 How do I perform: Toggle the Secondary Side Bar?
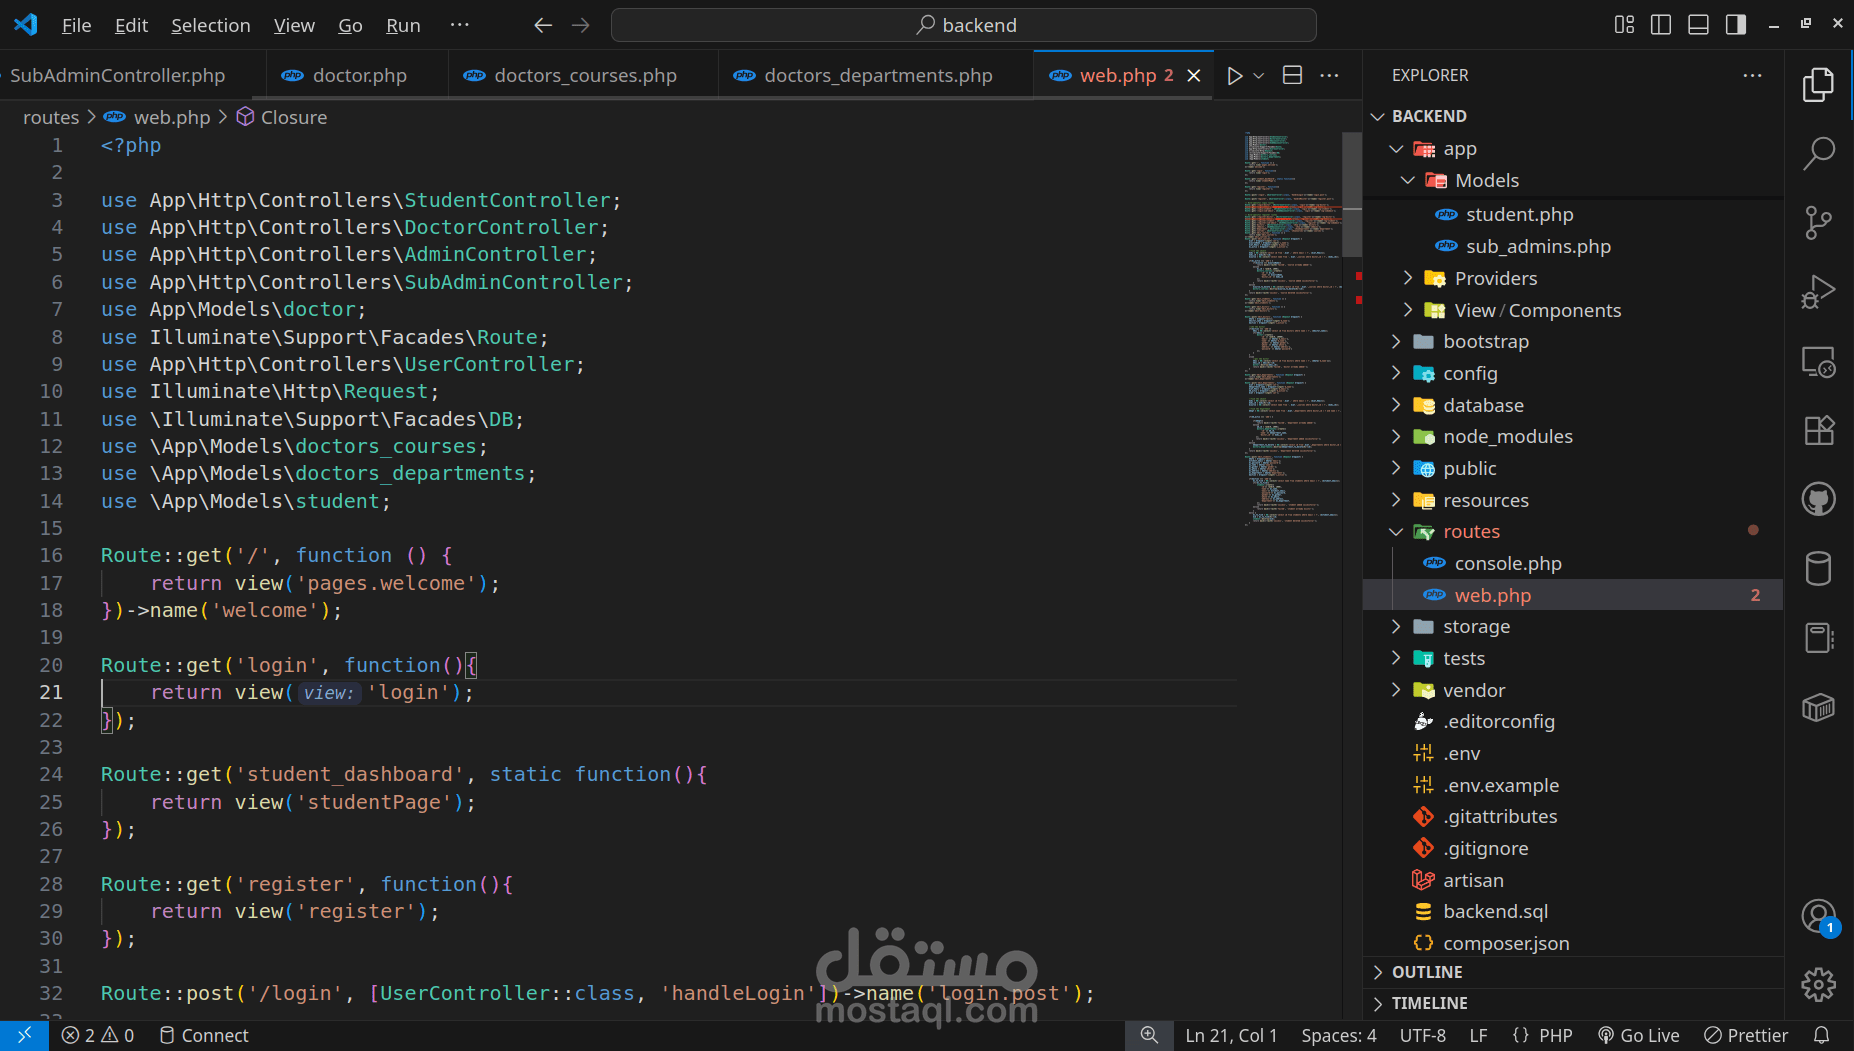[x=1736, y=25]
